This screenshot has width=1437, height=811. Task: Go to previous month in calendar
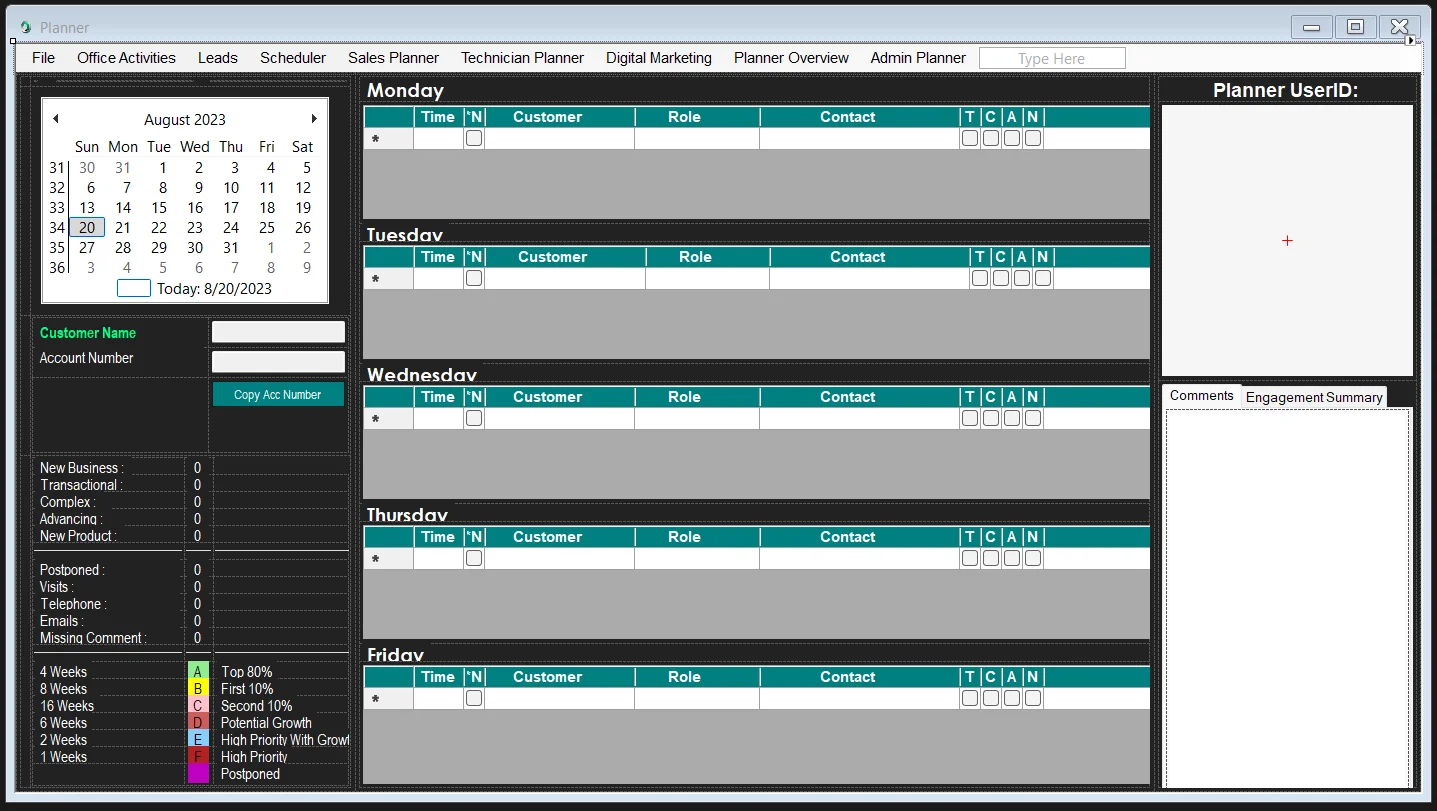(56, 119)
